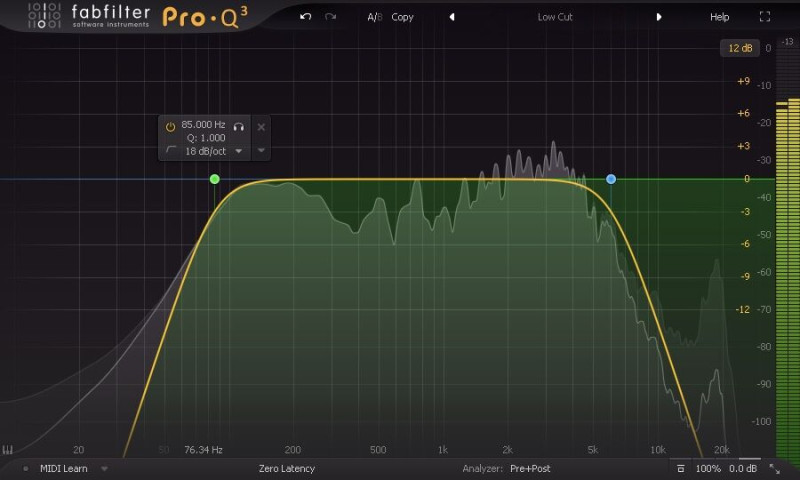This screenshot has width=800, height=480.
Task: Adjust the 0.0 dB output gain
Action: (x=743, y=468)
